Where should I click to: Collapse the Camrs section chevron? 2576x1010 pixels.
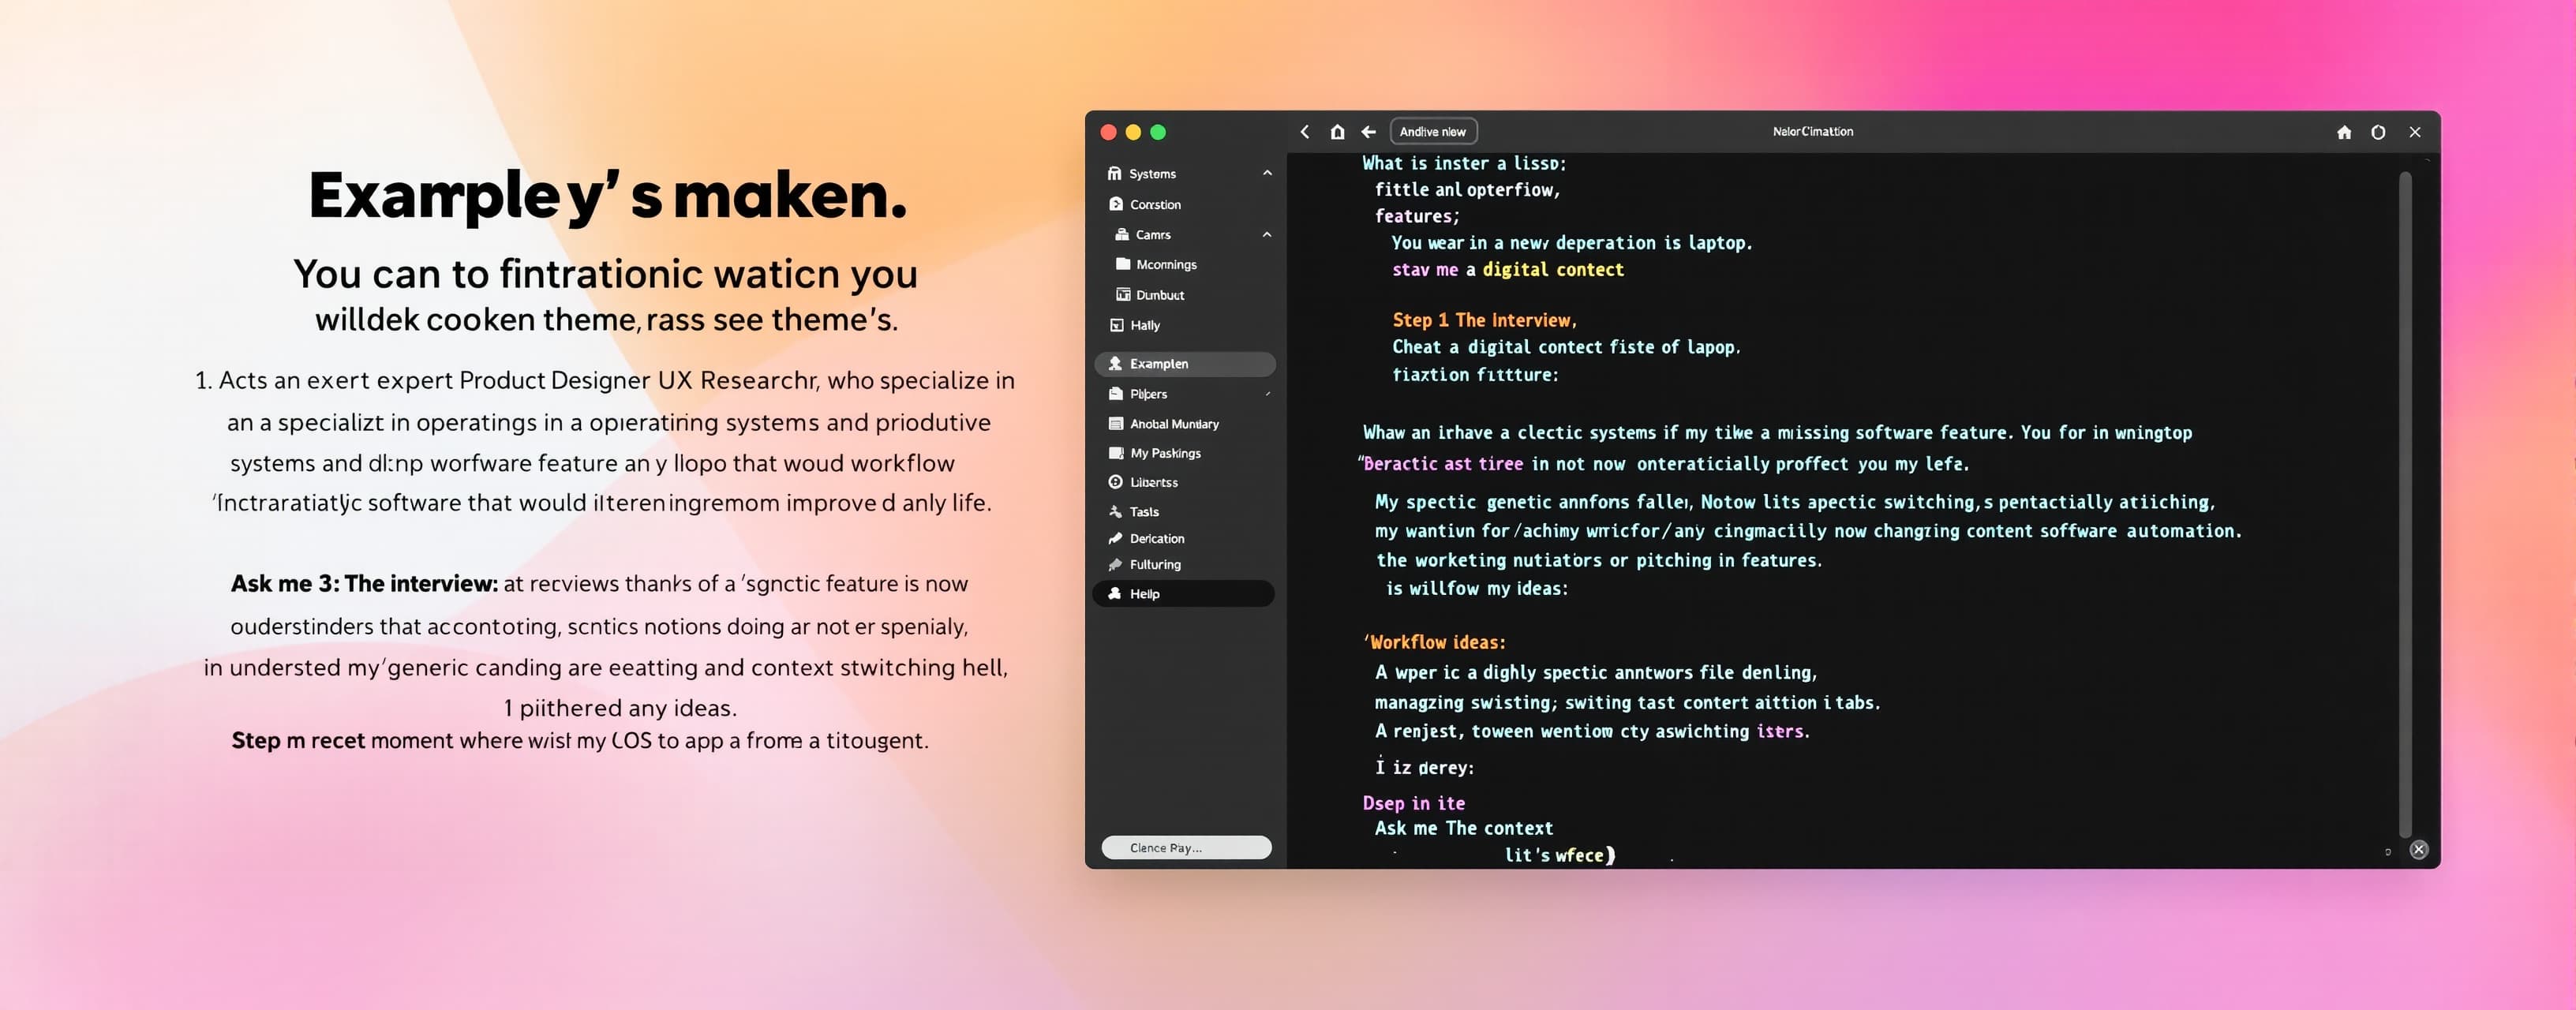click(1267, 235)
